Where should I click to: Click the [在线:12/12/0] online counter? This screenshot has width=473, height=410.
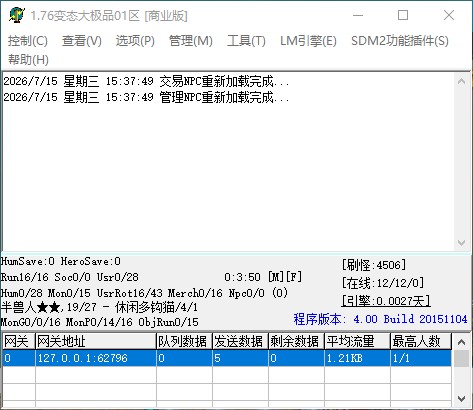pyautogui.click(x=383, y=283)
